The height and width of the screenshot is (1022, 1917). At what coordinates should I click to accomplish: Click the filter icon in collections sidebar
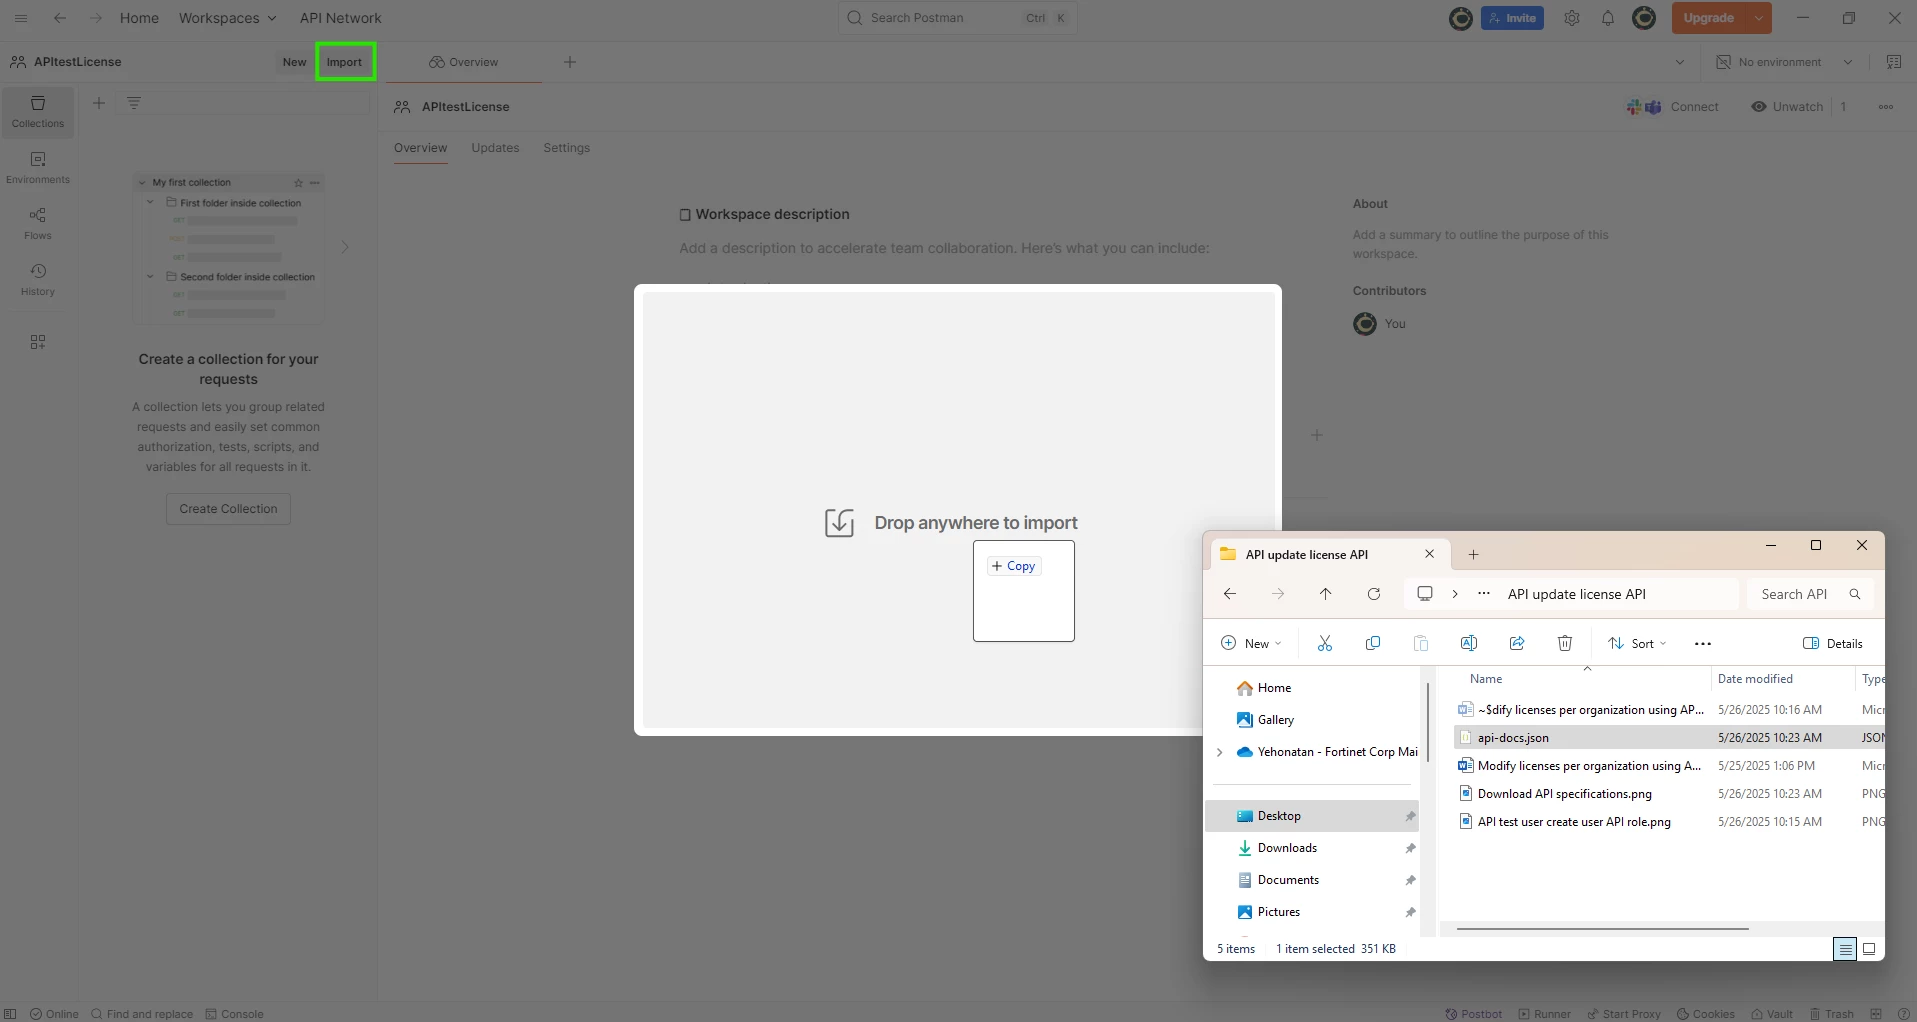point(134,103)
